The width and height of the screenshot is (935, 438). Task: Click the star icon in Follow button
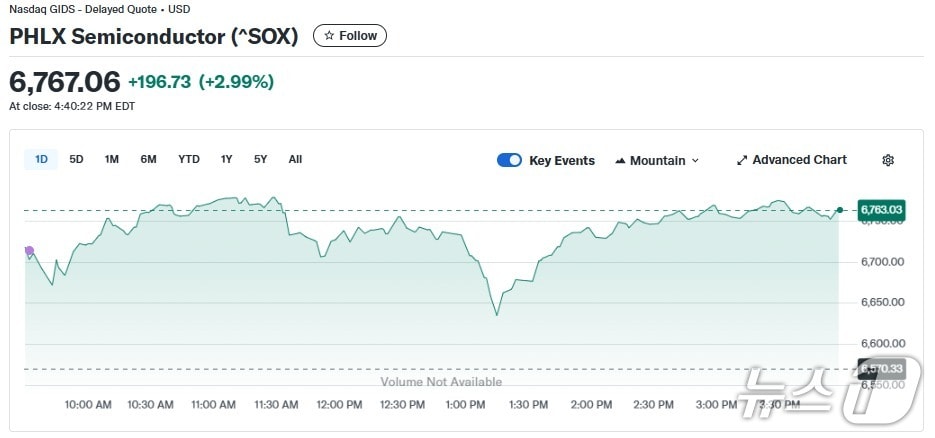pyautogui.click(x=329, y=36)
